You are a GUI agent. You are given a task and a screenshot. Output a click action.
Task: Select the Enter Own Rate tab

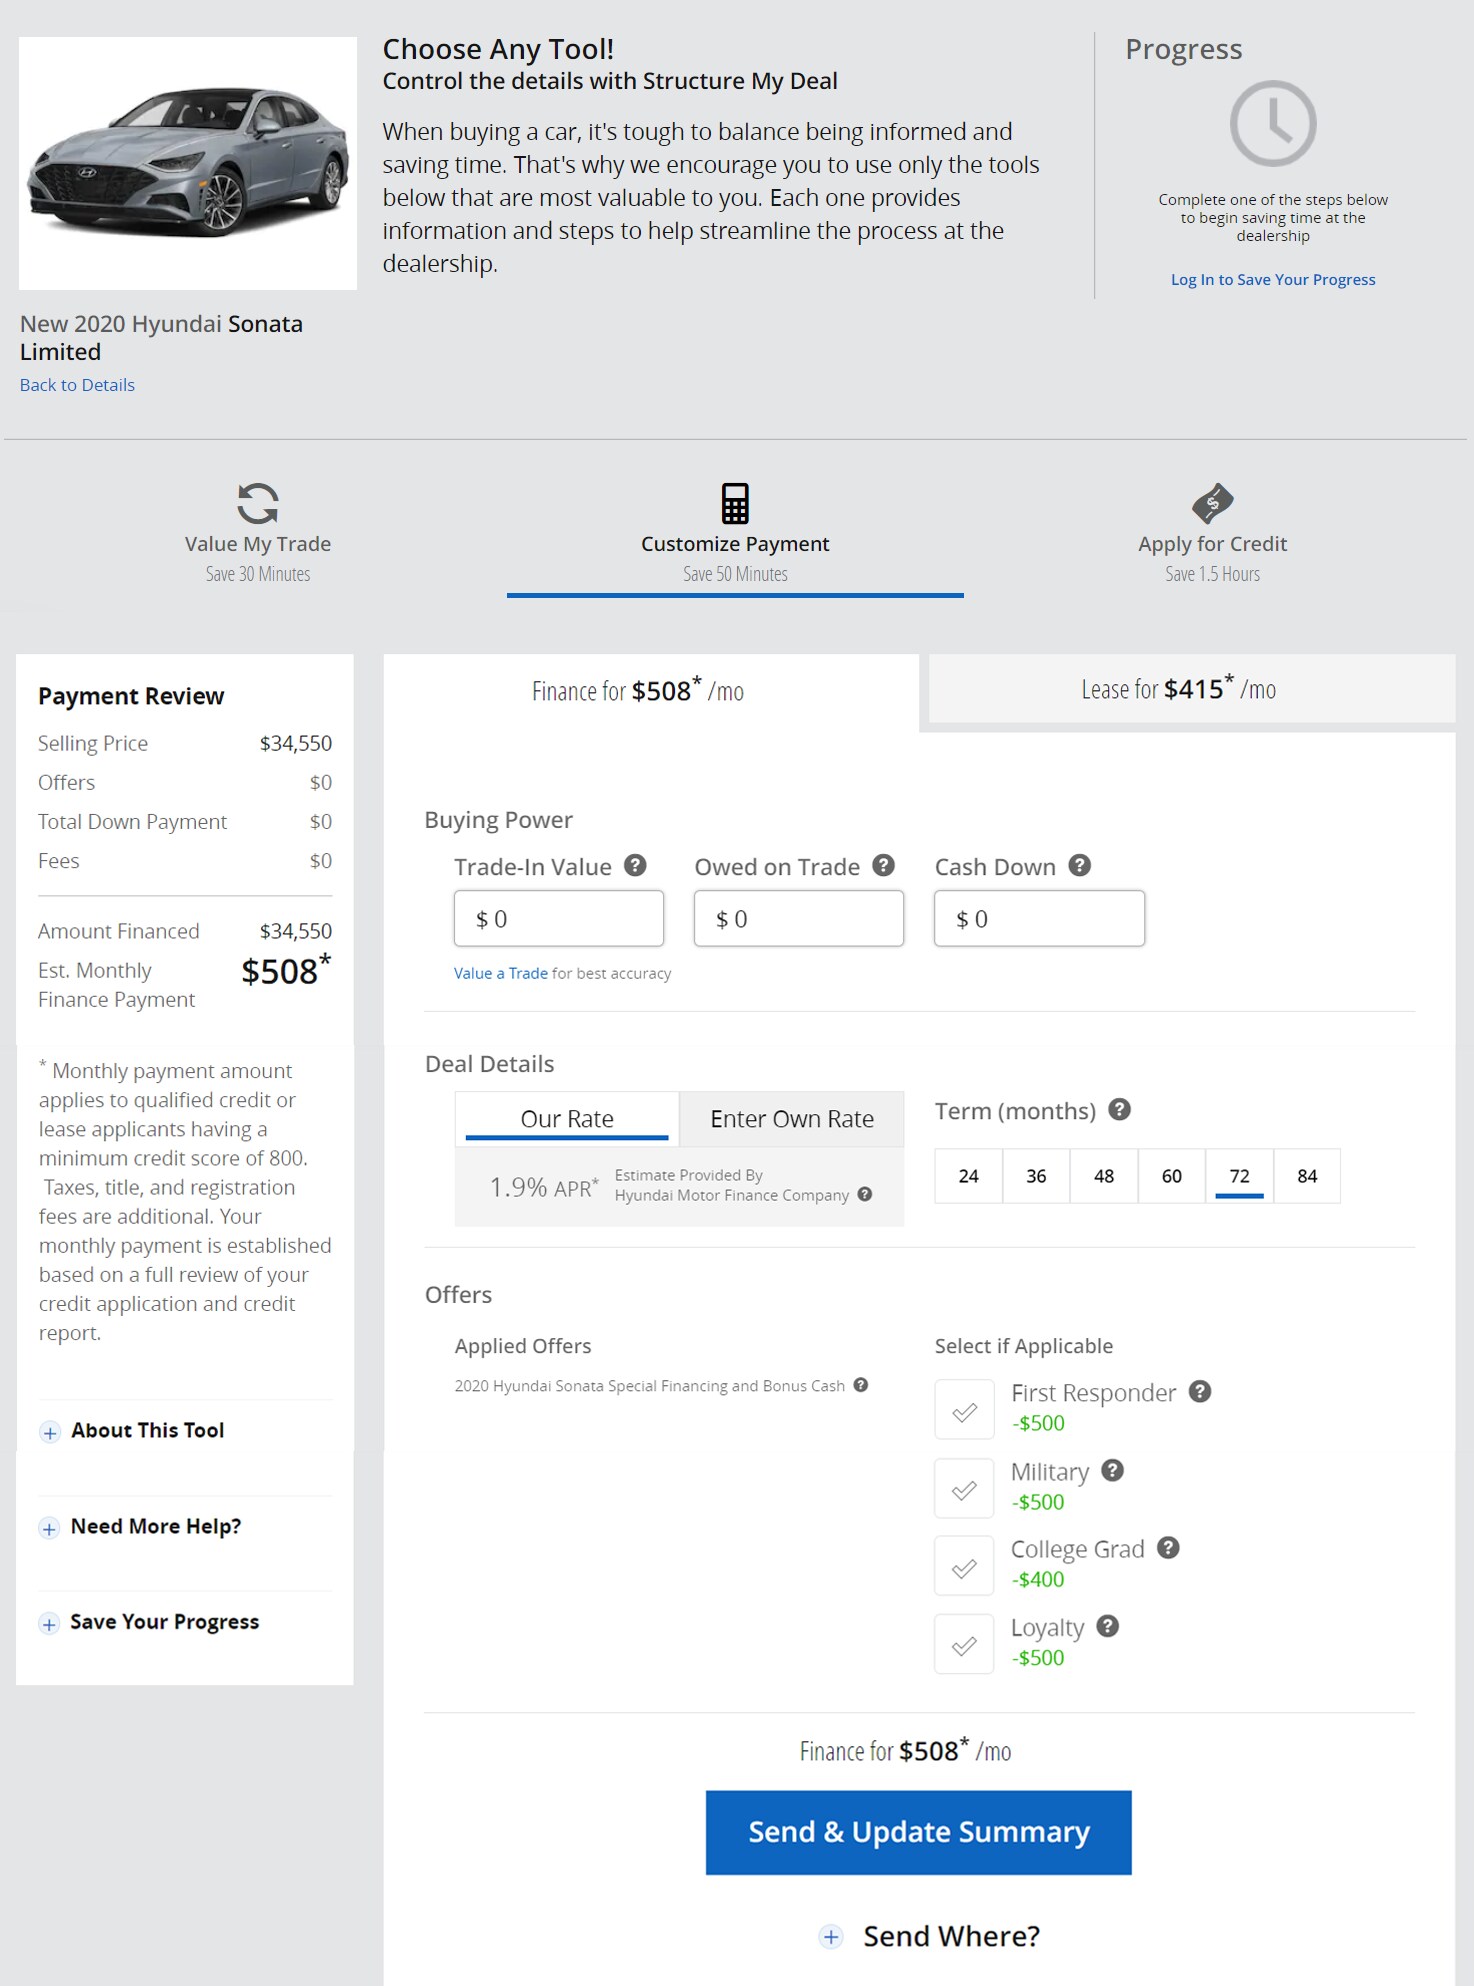(x=791, y=1119)
